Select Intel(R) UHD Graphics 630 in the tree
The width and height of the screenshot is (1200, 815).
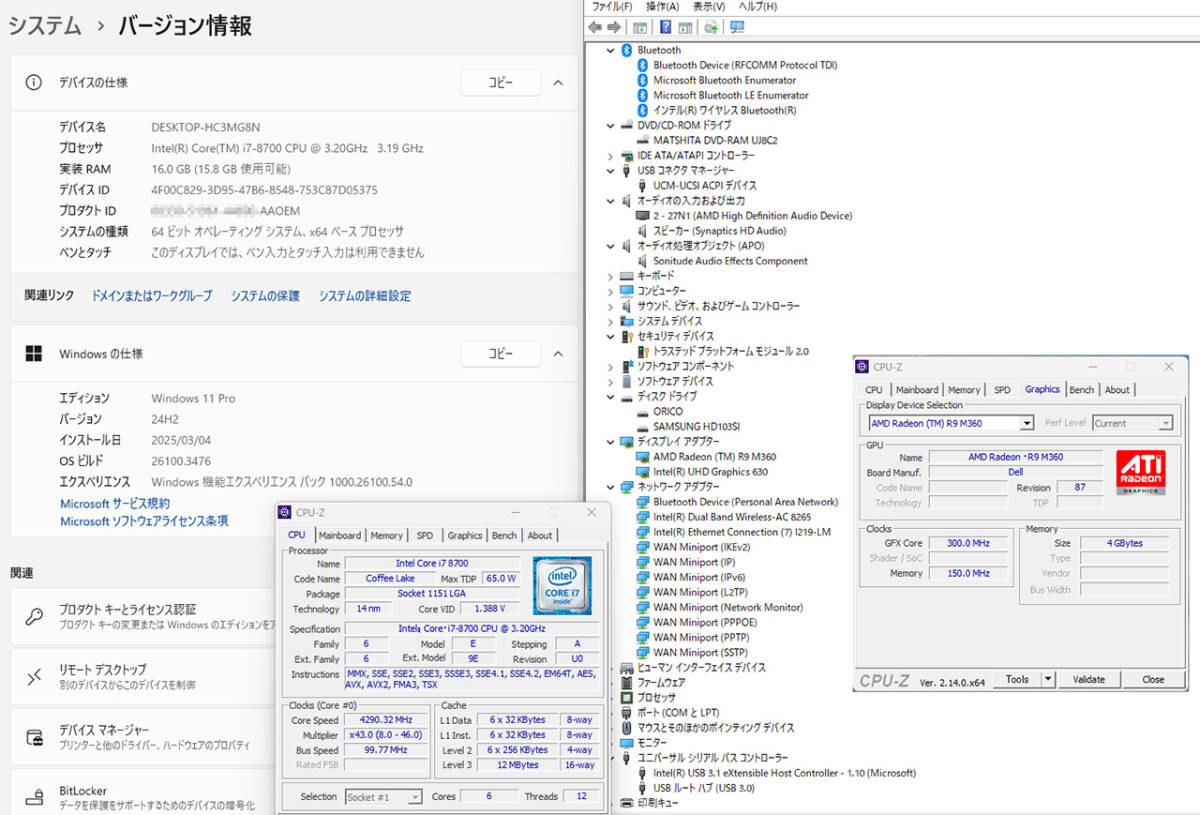(x=711, y=472)
